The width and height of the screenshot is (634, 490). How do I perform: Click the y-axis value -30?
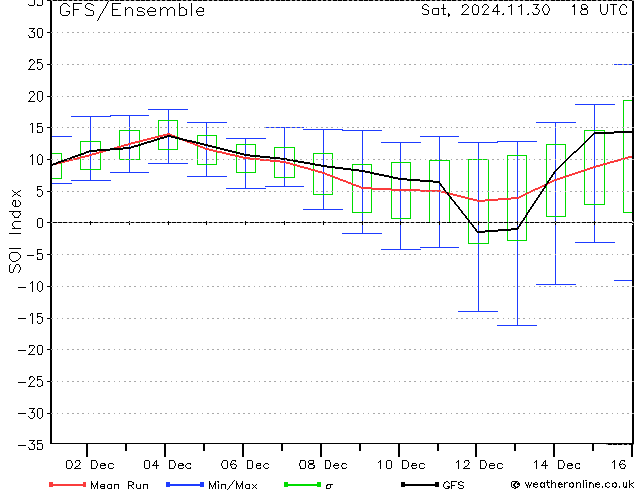pyautogui.click(x=31, y=414)
